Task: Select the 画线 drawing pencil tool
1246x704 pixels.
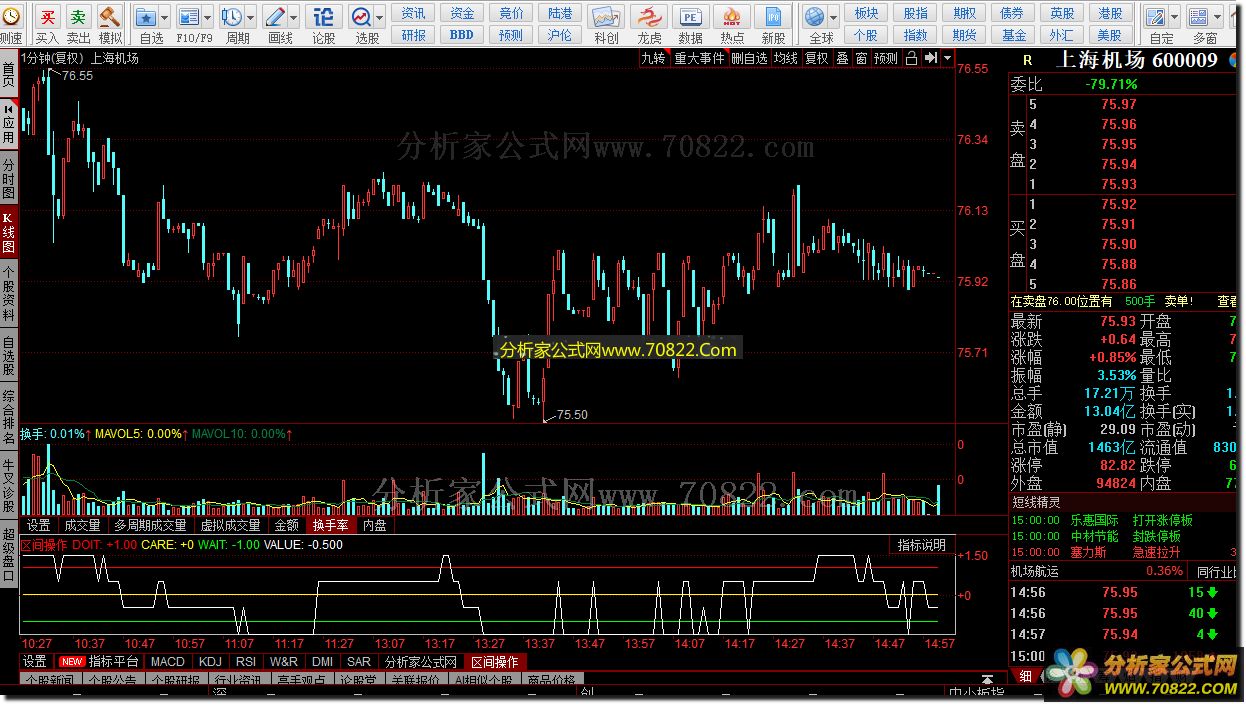Action: (x=275, y=17)
